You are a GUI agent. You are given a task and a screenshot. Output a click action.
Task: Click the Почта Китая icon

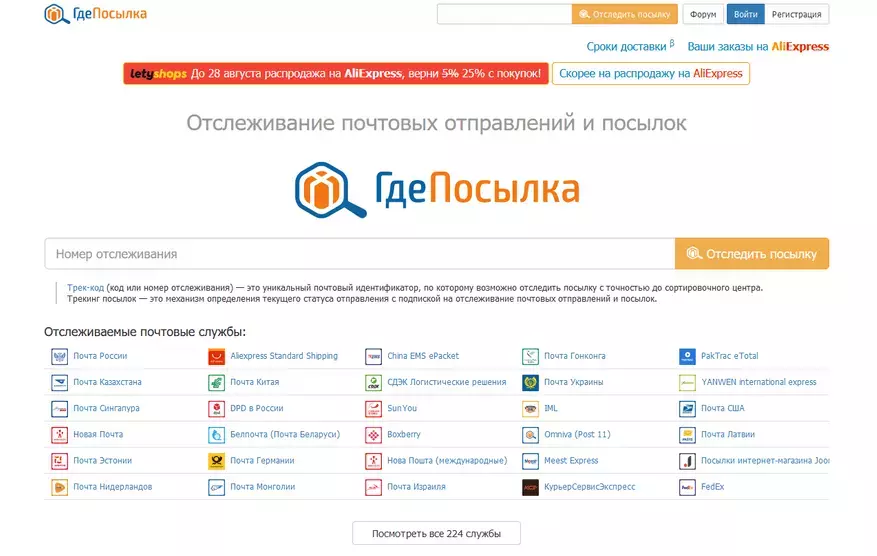(216, 383)
